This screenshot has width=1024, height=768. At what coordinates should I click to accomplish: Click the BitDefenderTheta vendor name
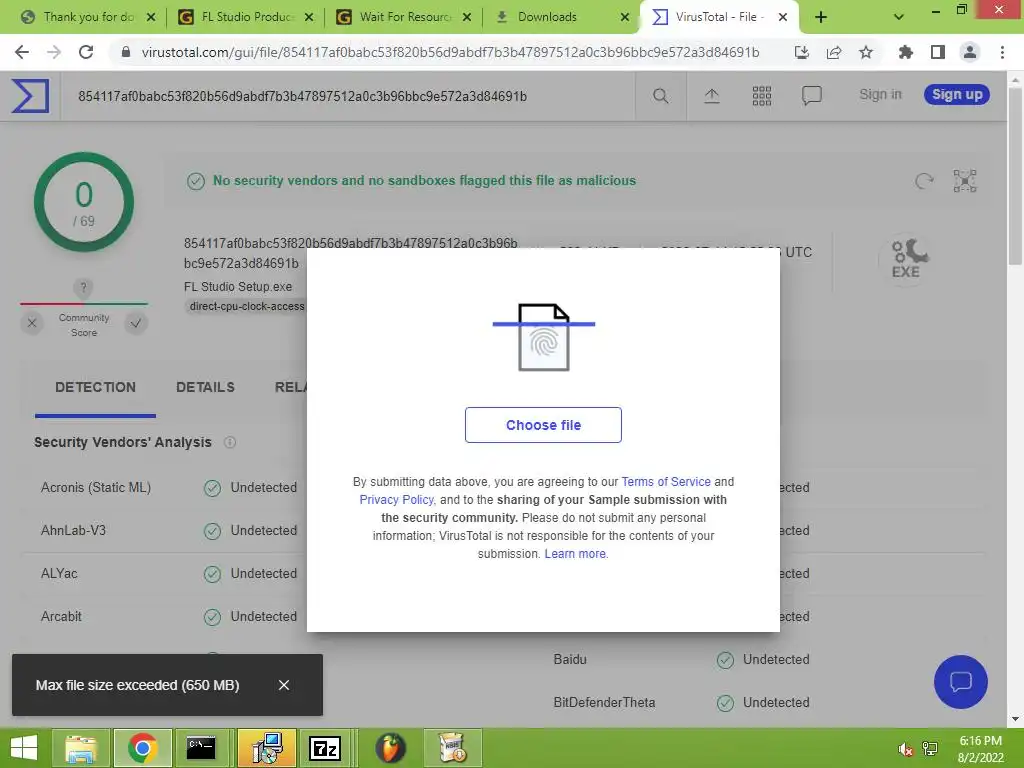tap(604, 703)
